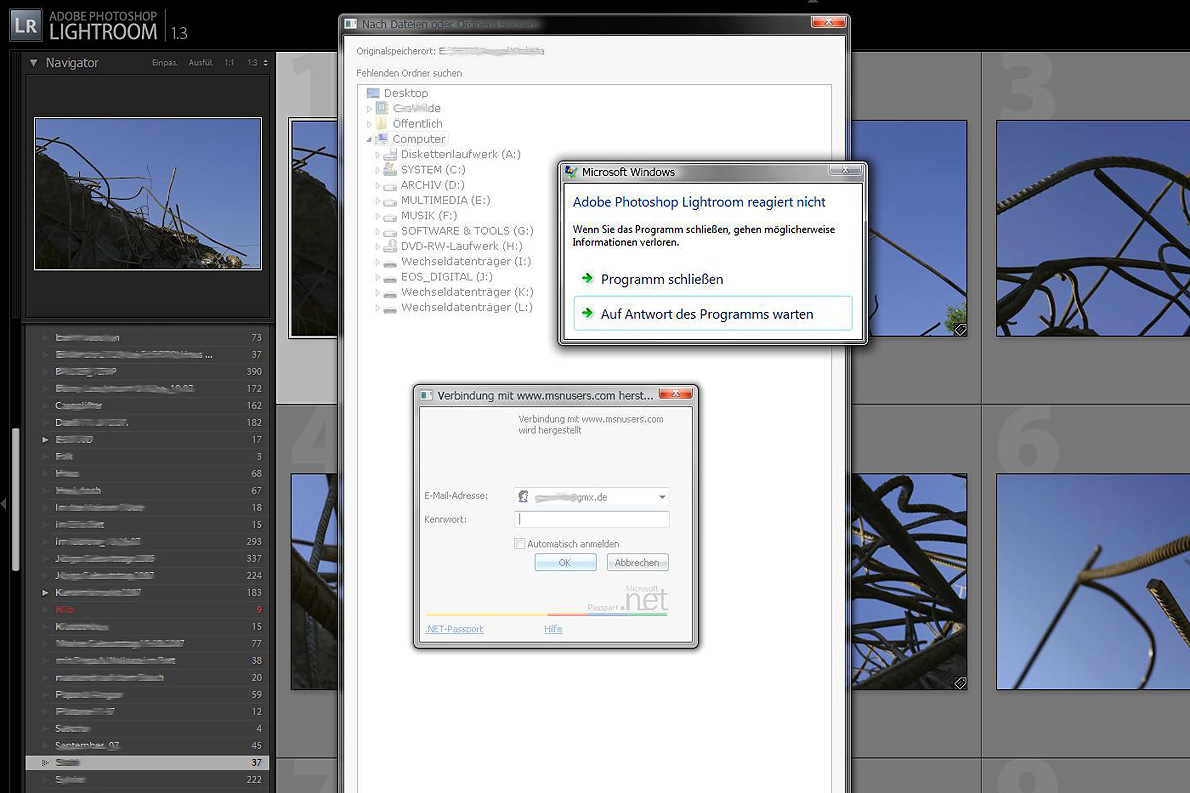
Task: Select Wechseldatenträger (I:) drive icon
Action: click(x=390, y=263)
